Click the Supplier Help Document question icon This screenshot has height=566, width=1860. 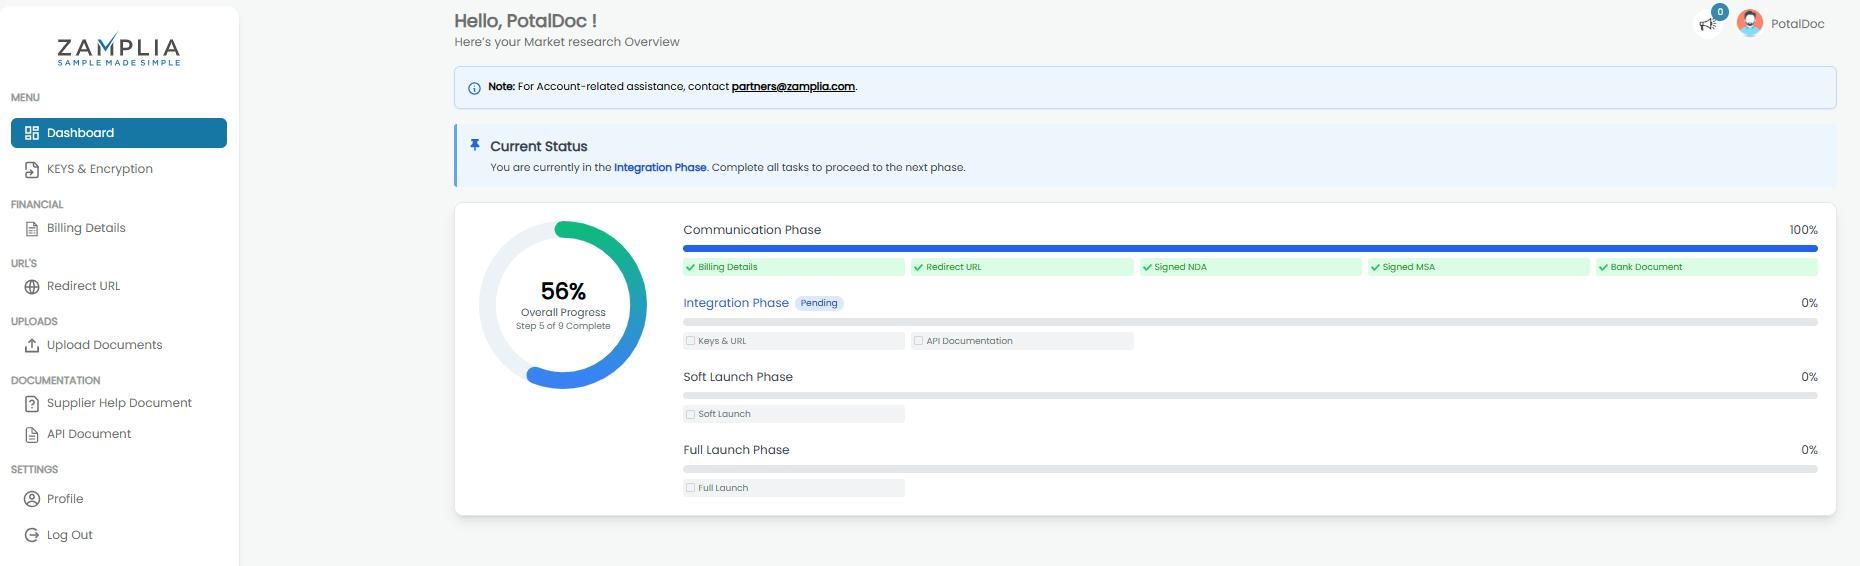32,404
